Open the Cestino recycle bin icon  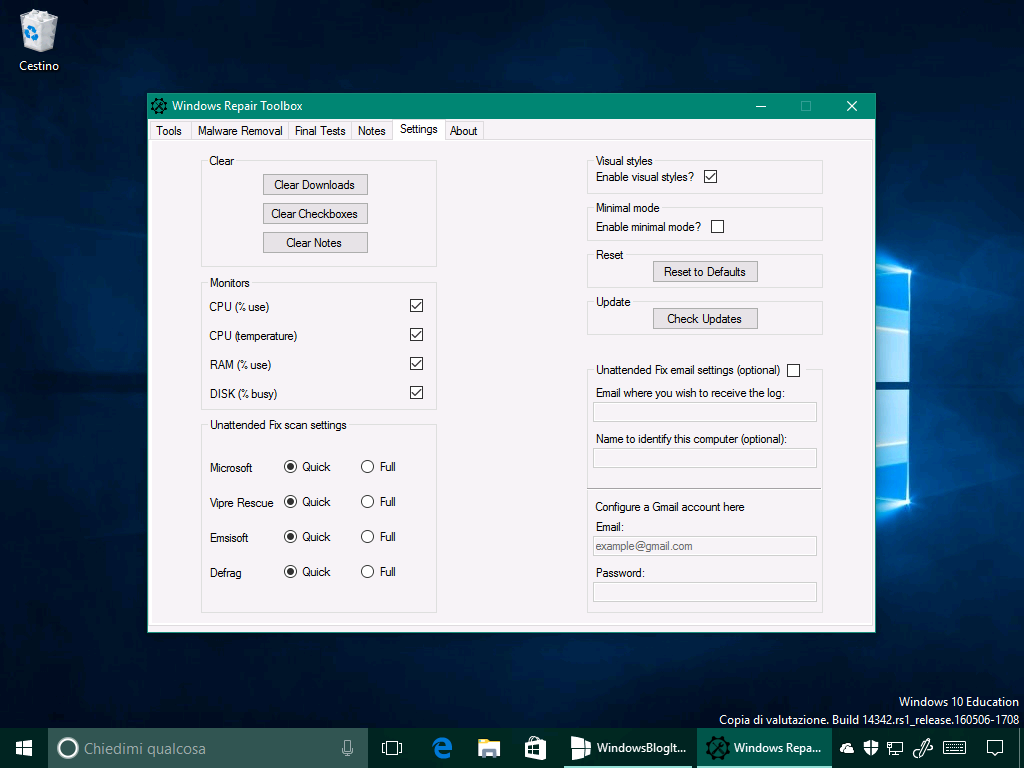[x=39, y=40]
